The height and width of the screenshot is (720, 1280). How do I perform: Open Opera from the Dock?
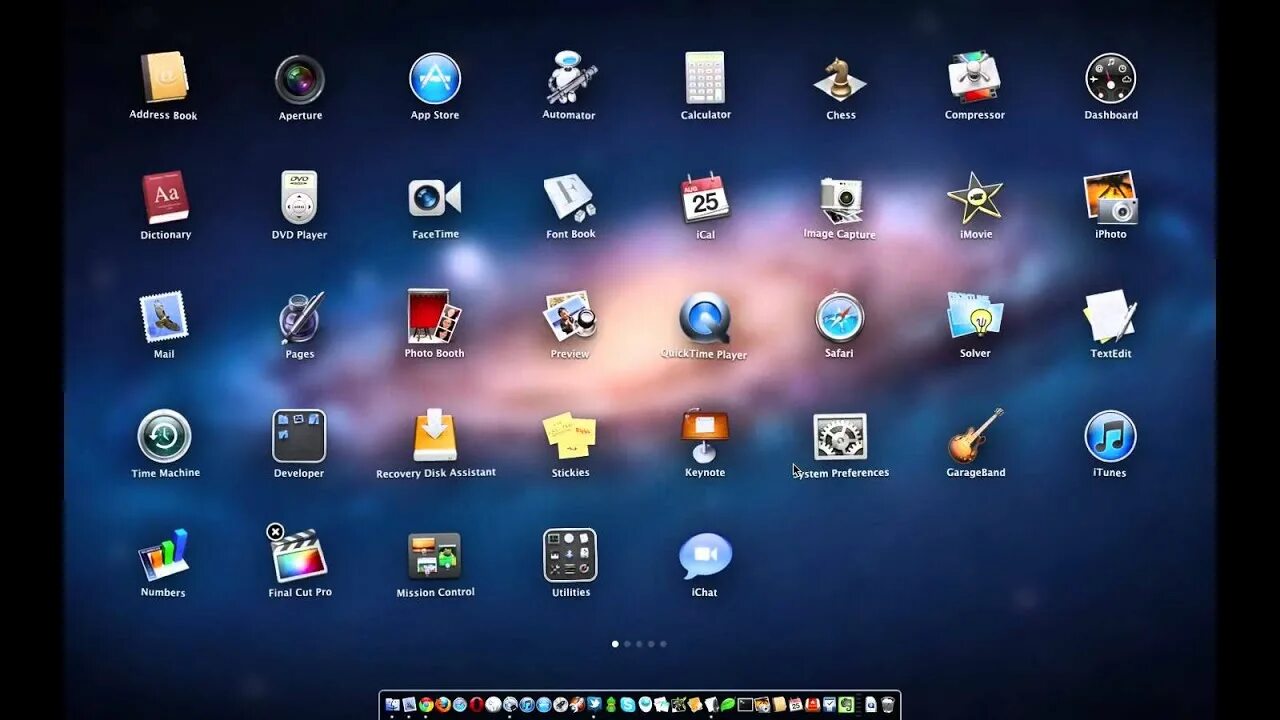(x=477, y=705)
